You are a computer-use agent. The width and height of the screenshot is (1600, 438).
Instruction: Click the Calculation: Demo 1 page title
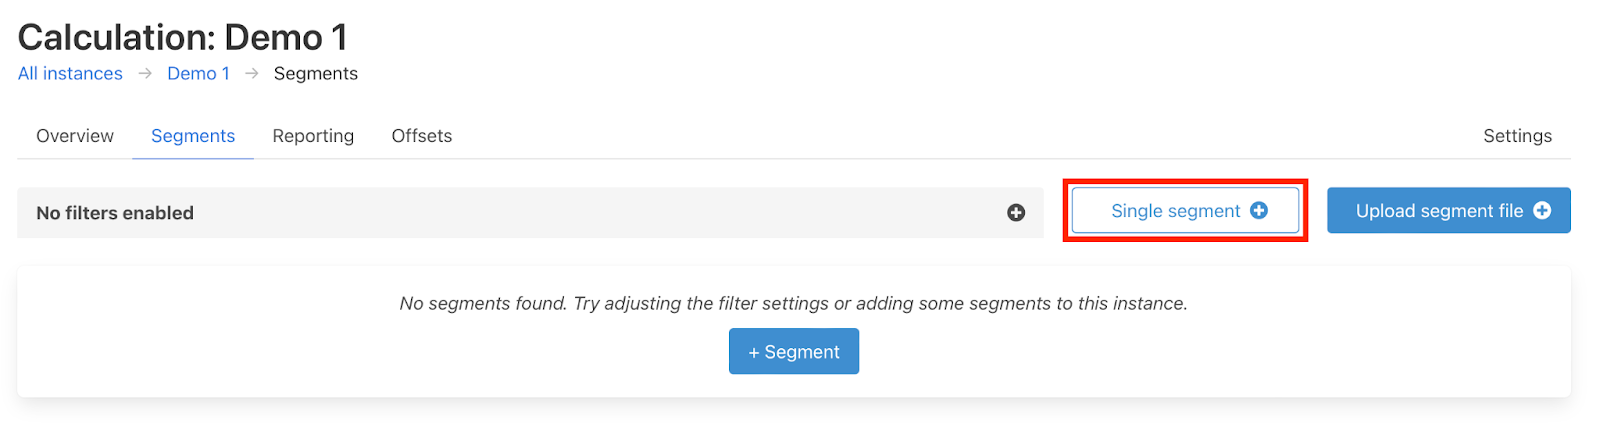tap(183, 38)
